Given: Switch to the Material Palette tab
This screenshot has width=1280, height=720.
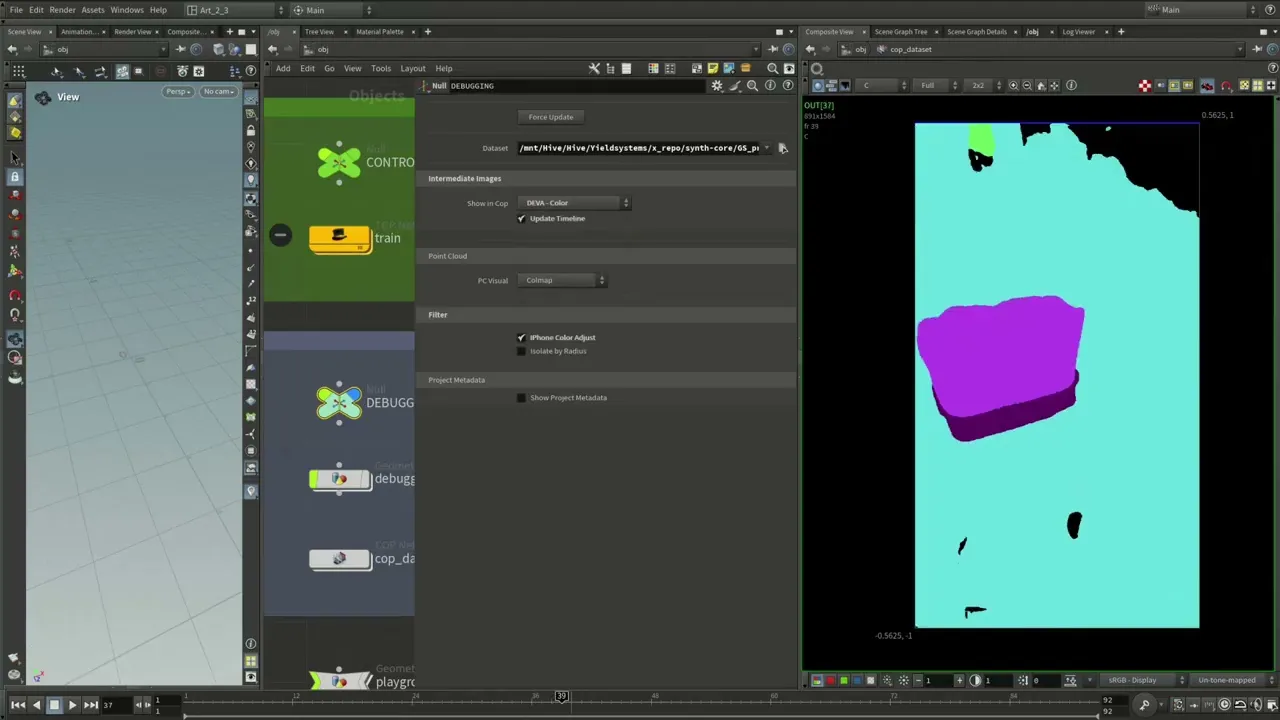Looking at the screenshot, I should (x=380, y=32).
